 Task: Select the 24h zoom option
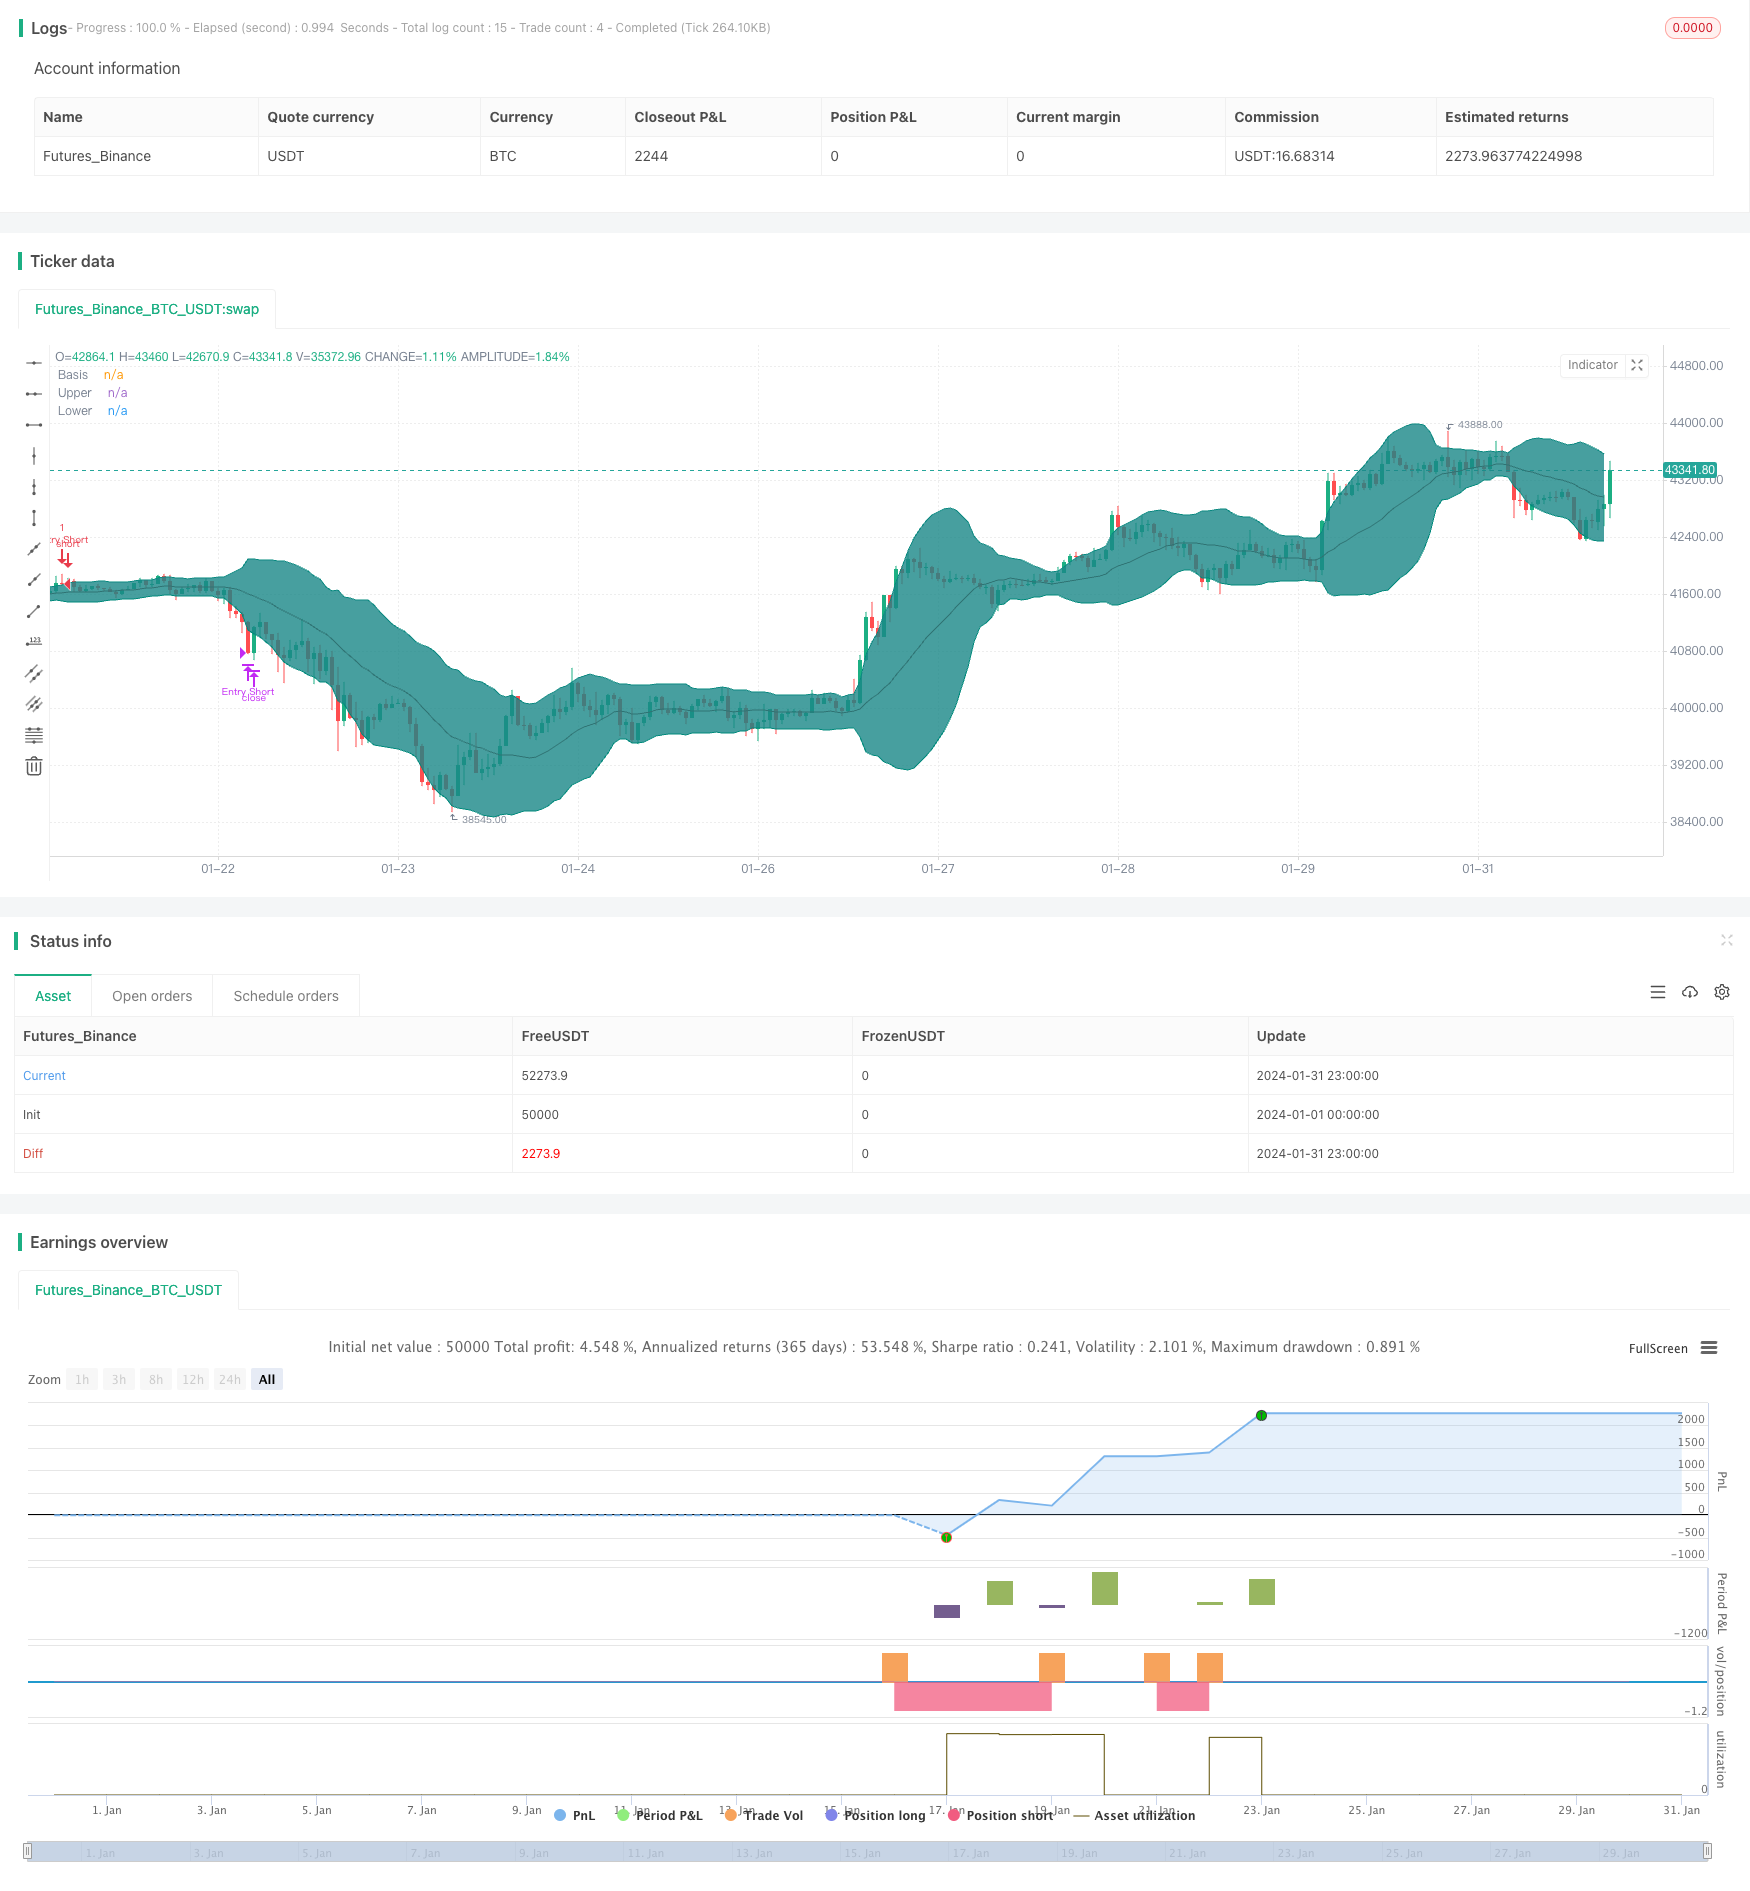click(x=229, y=1379)
